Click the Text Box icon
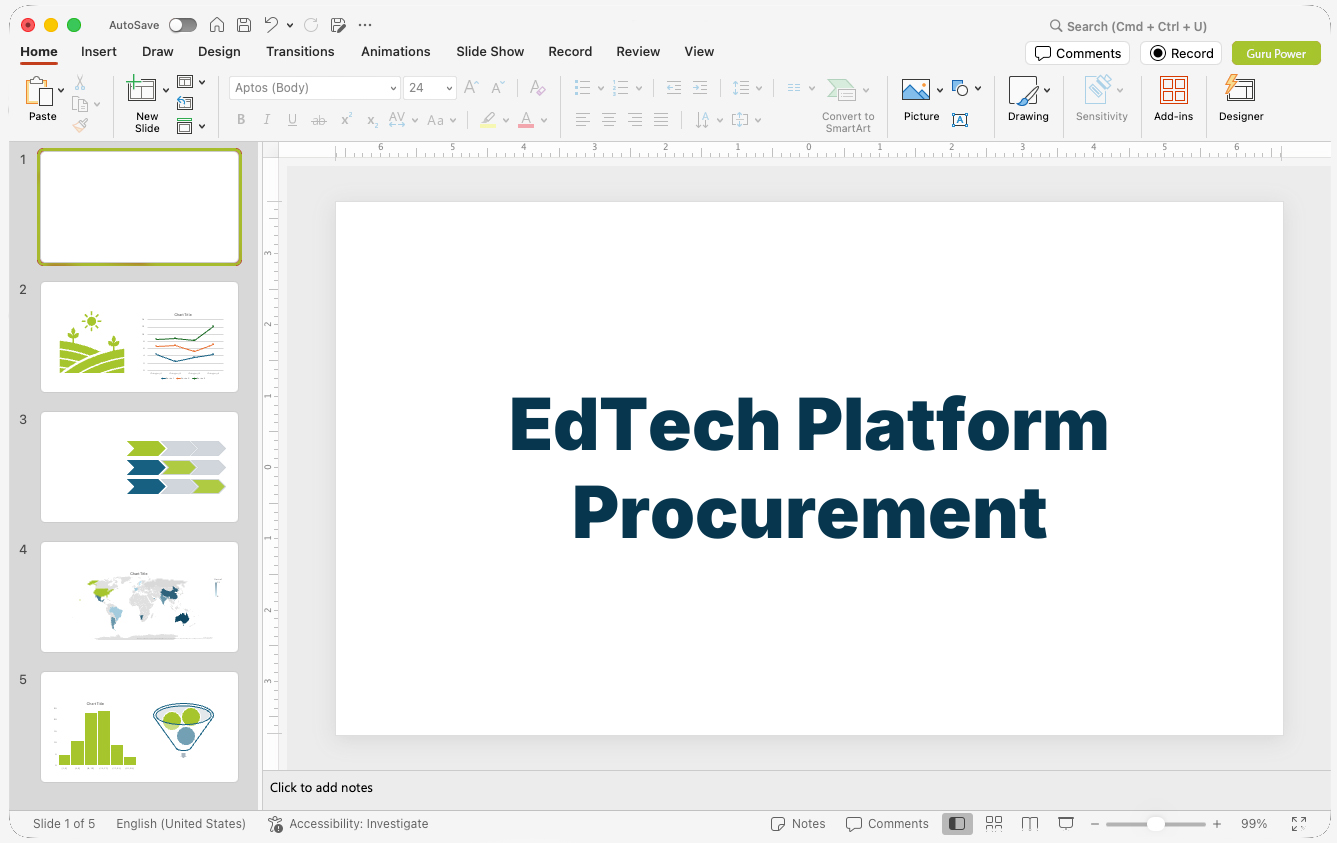 click(960, 120)
